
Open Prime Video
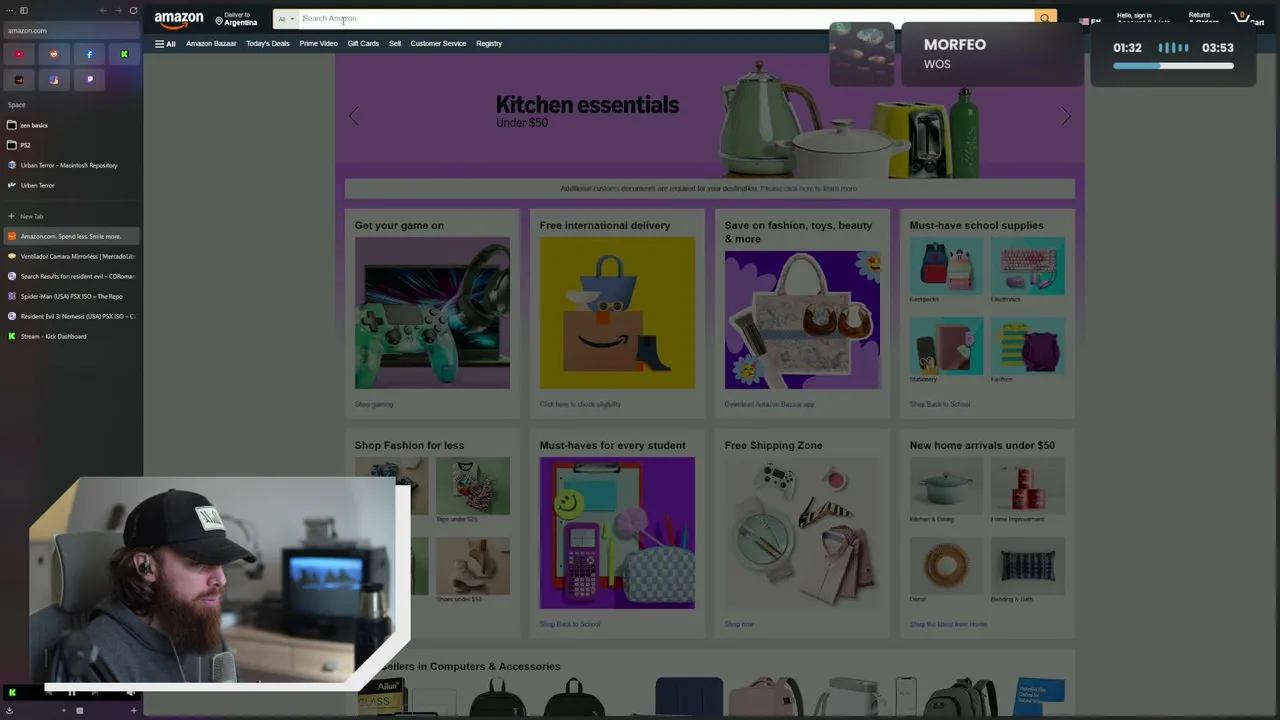point(318,44)
